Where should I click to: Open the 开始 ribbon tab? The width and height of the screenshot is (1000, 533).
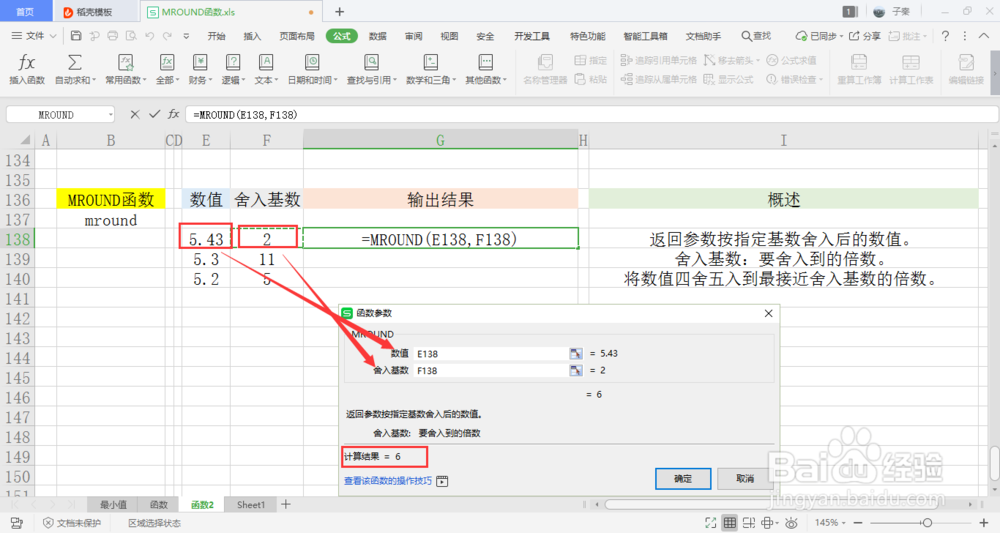tap(216, 36)
